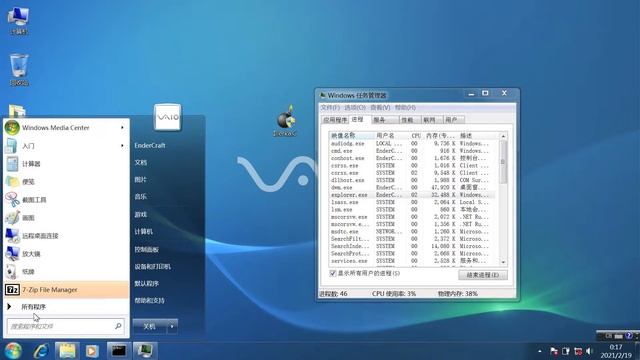The height and width of the screenshot is (360, 640).
Task: Open 文档 documents link in Start menu
Action: 140,162
